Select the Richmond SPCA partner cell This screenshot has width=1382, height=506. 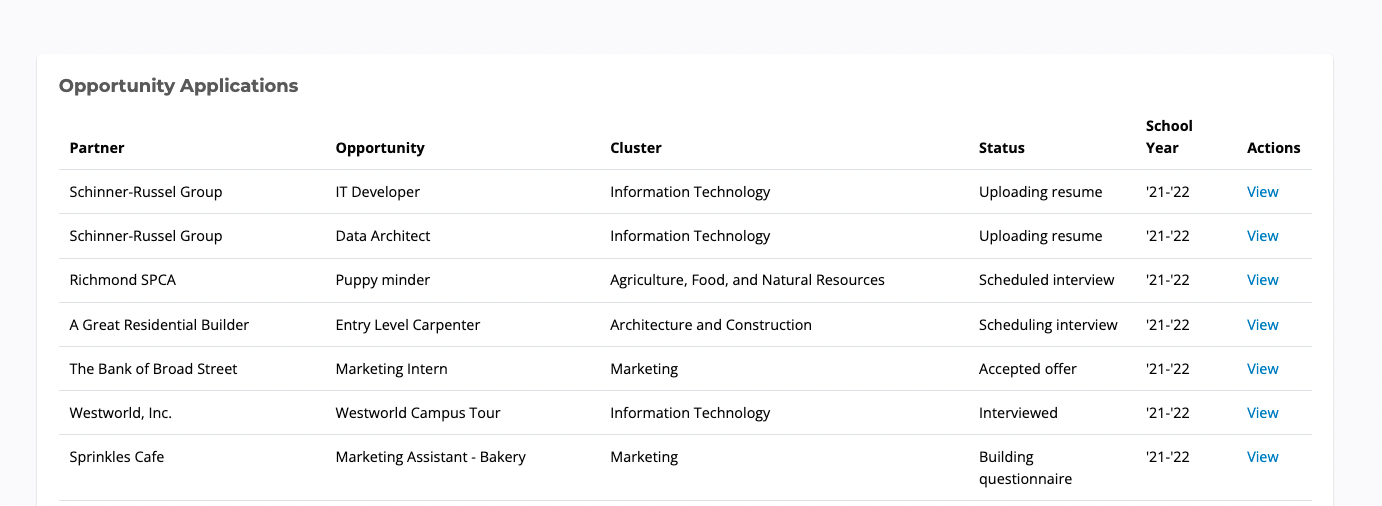pos(122,280)
